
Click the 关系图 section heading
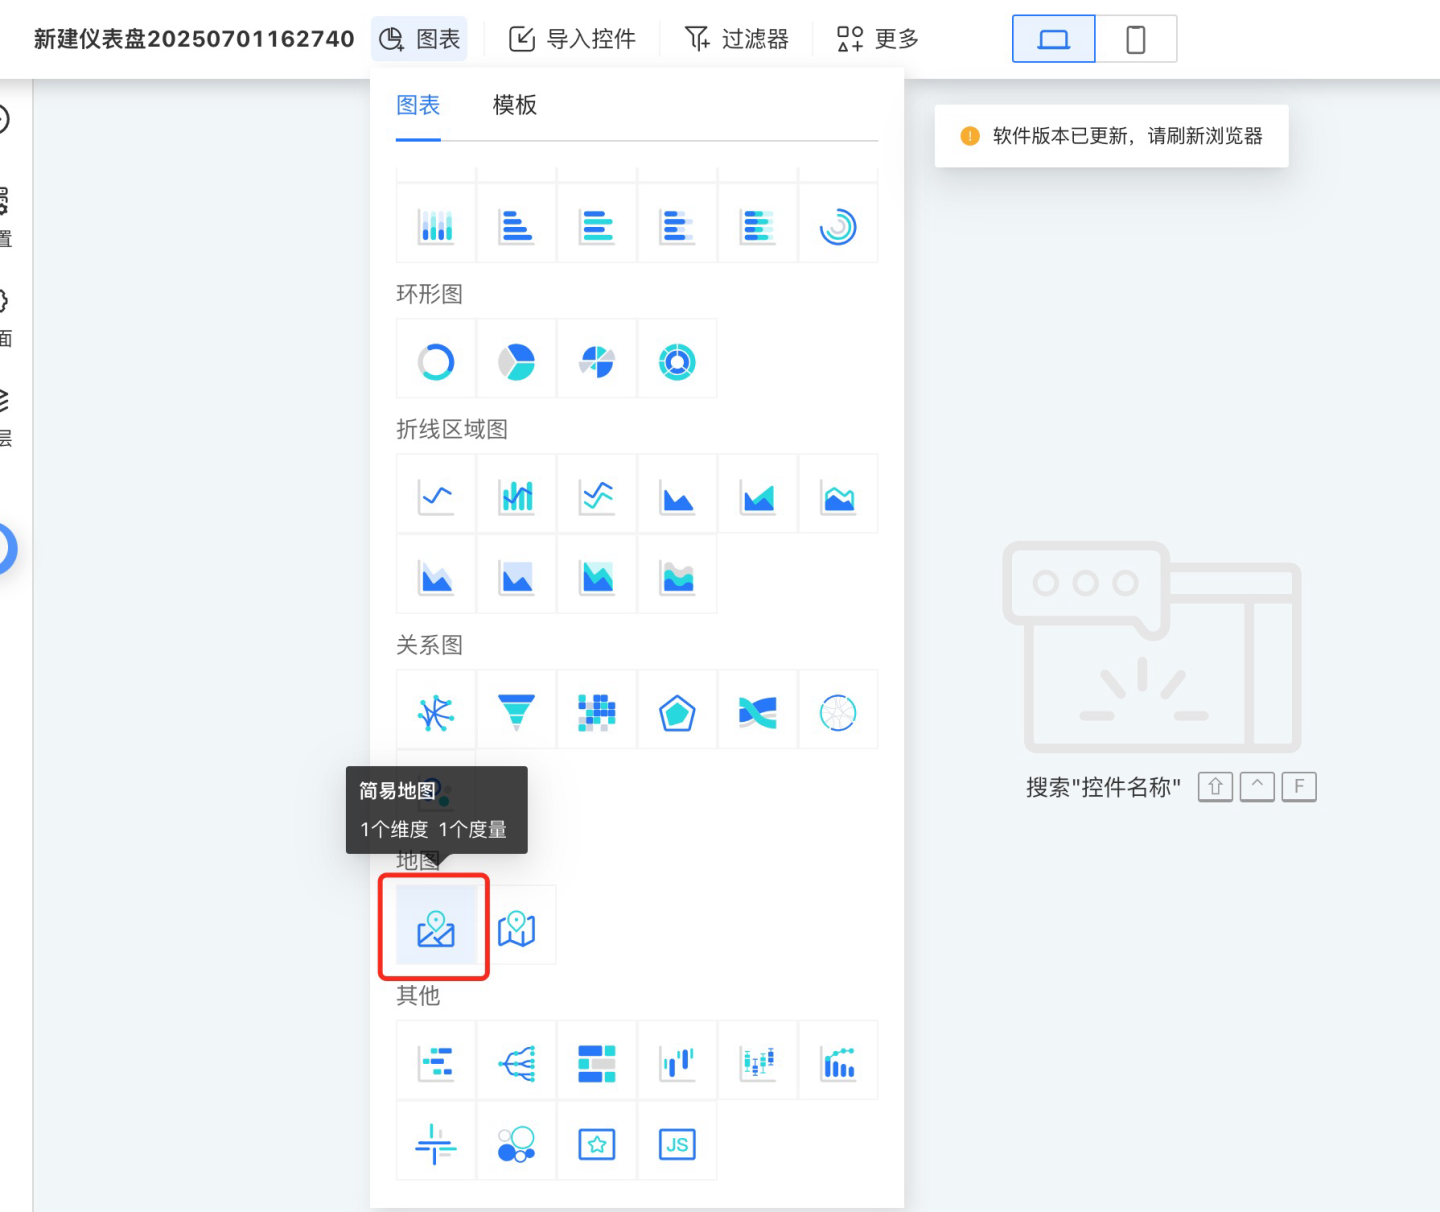pyautogui.click(x=430, y=645)
